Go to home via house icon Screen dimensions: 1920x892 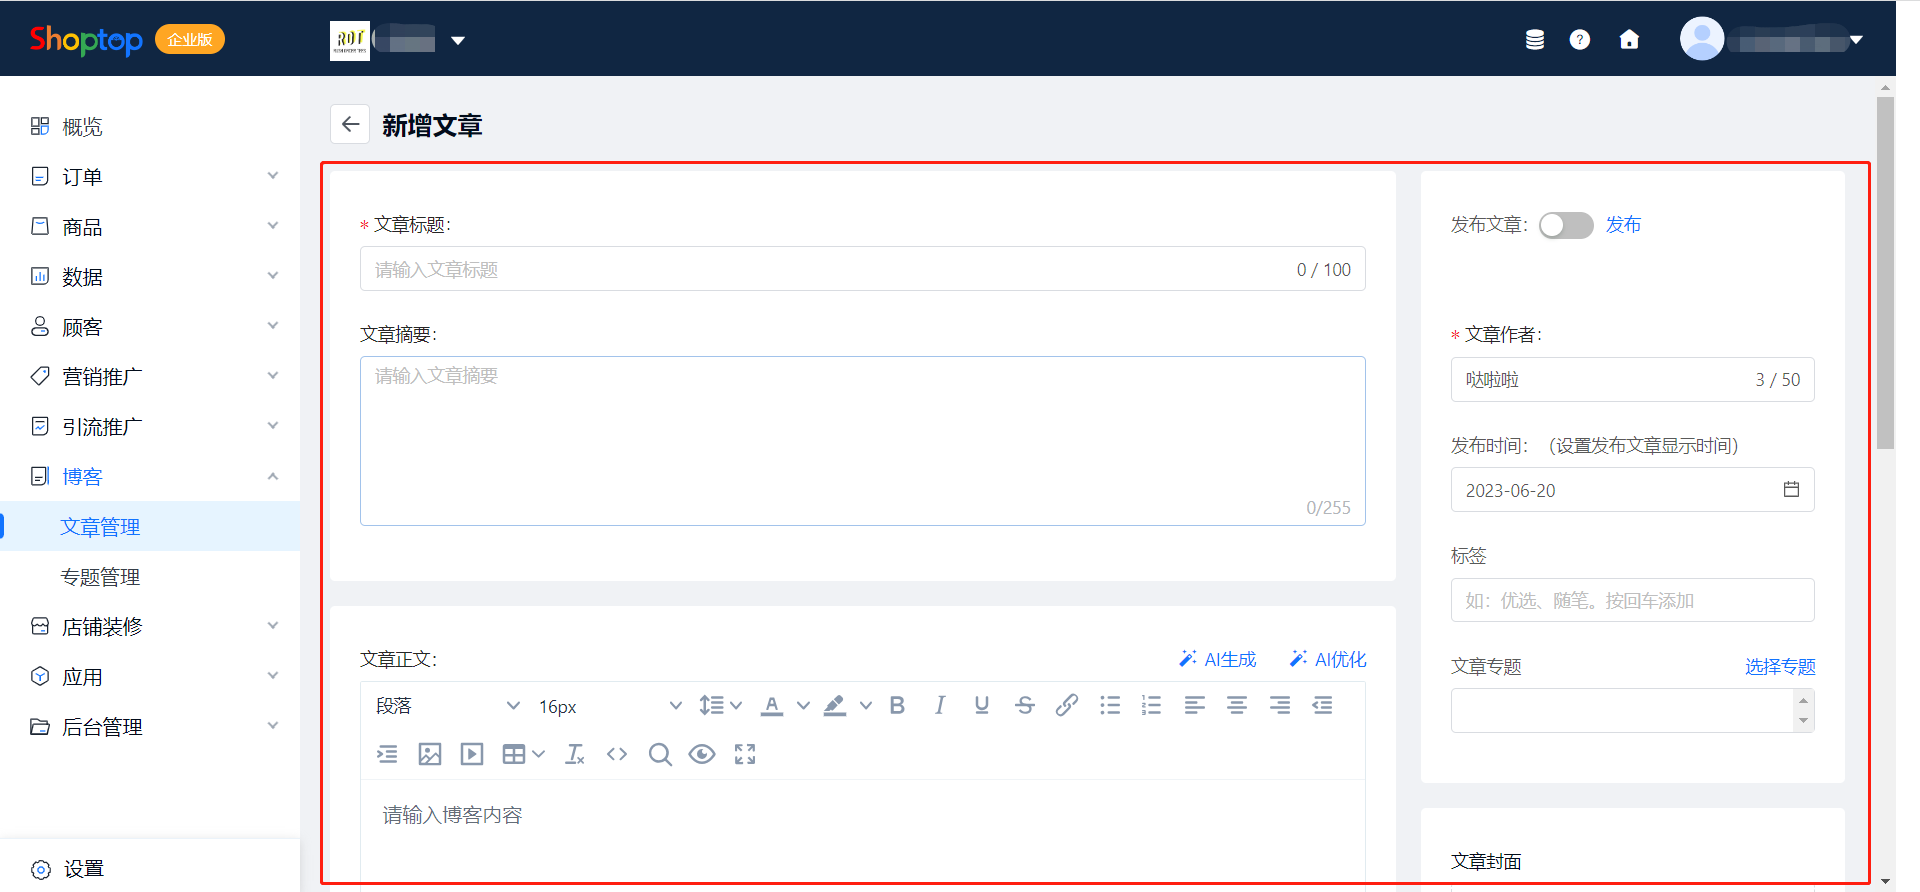1629,40
